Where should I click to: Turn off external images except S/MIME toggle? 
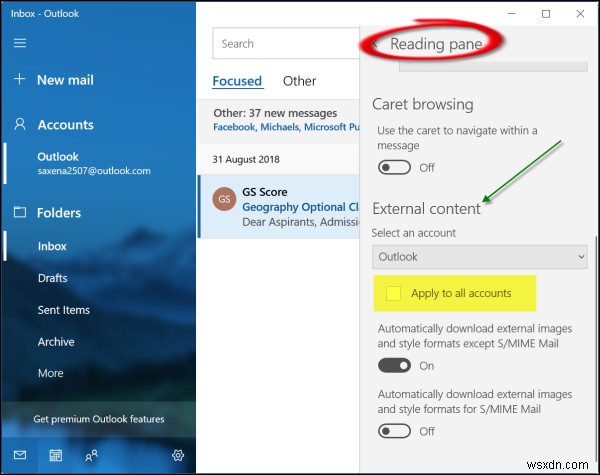click(x=394, y=366)
